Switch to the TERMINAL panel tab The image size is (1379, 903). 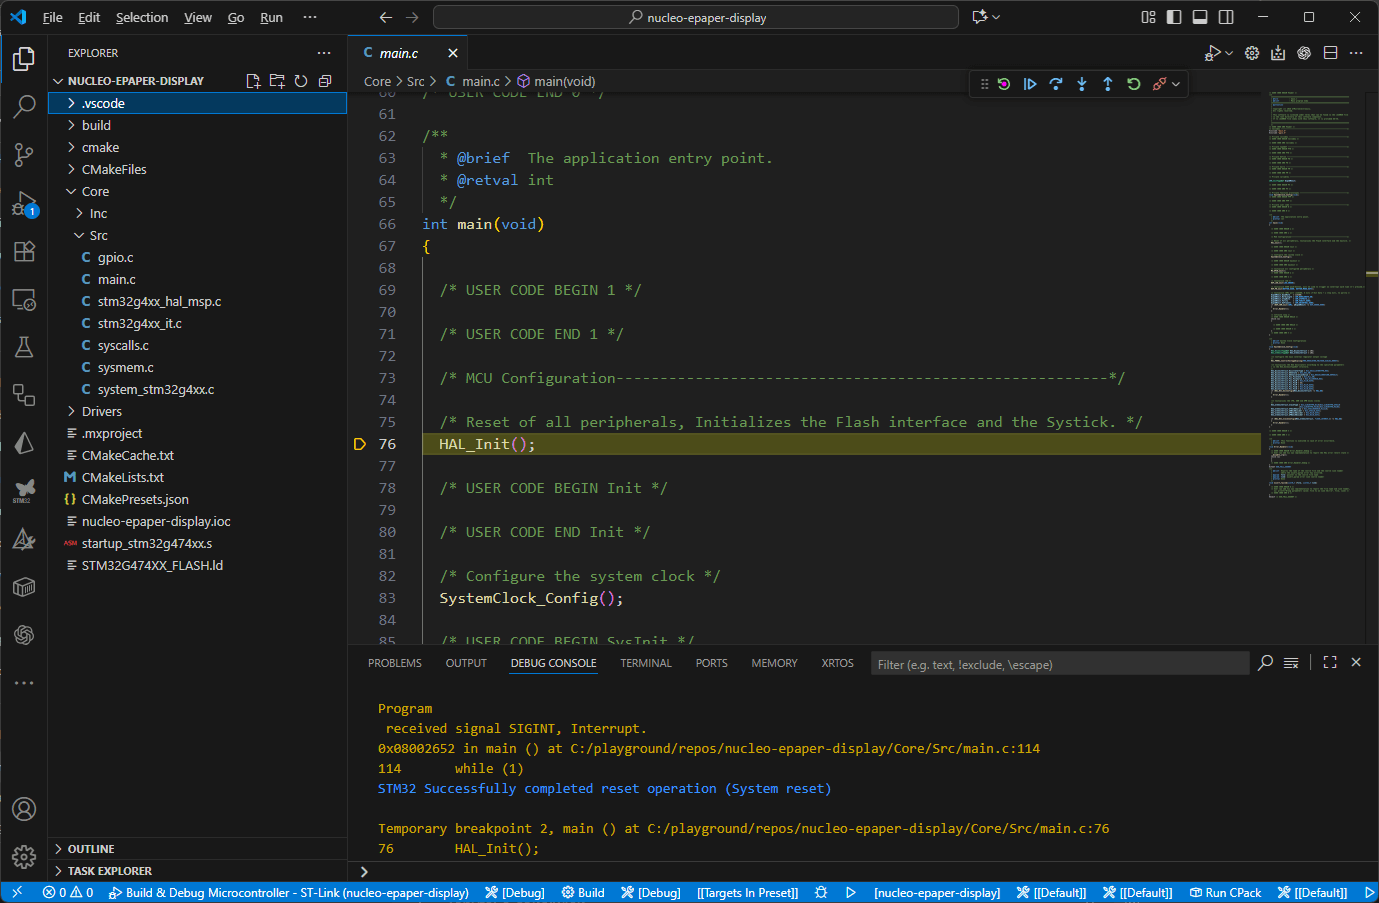[x=645, y=663]
